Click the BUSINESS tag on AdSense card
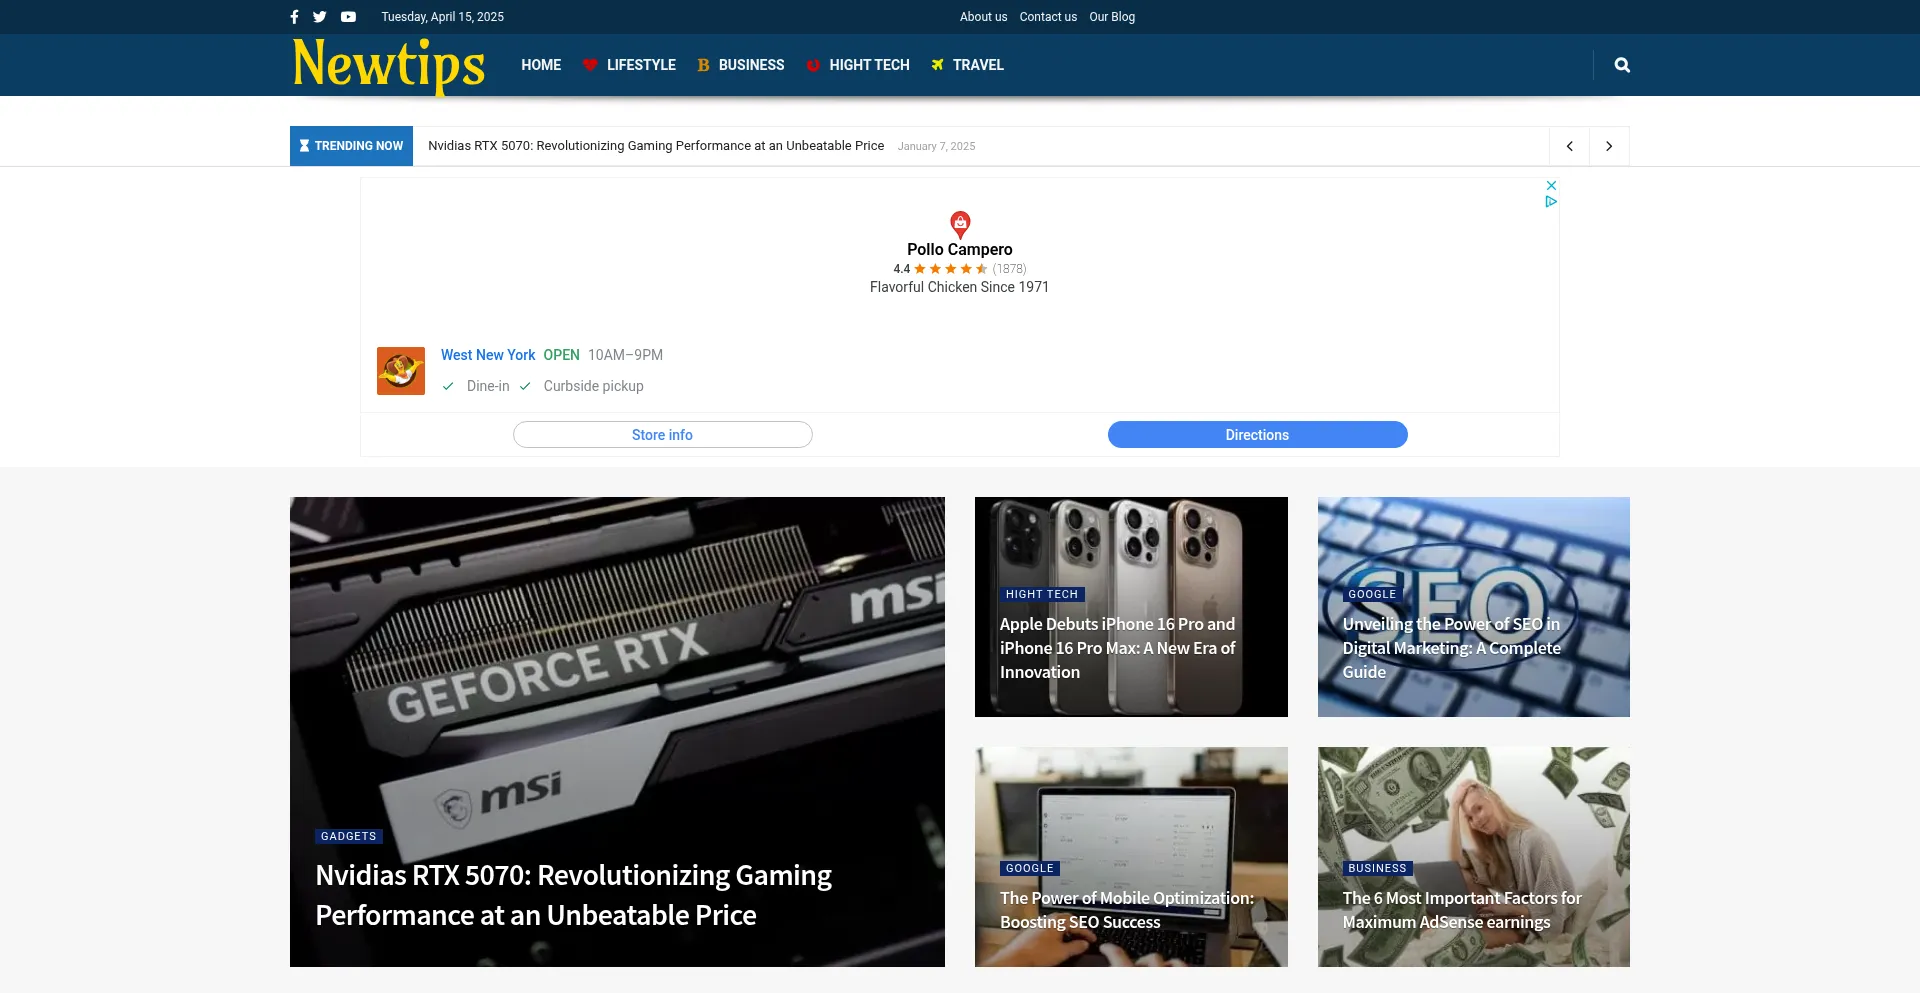 [x=1377, y=868]
